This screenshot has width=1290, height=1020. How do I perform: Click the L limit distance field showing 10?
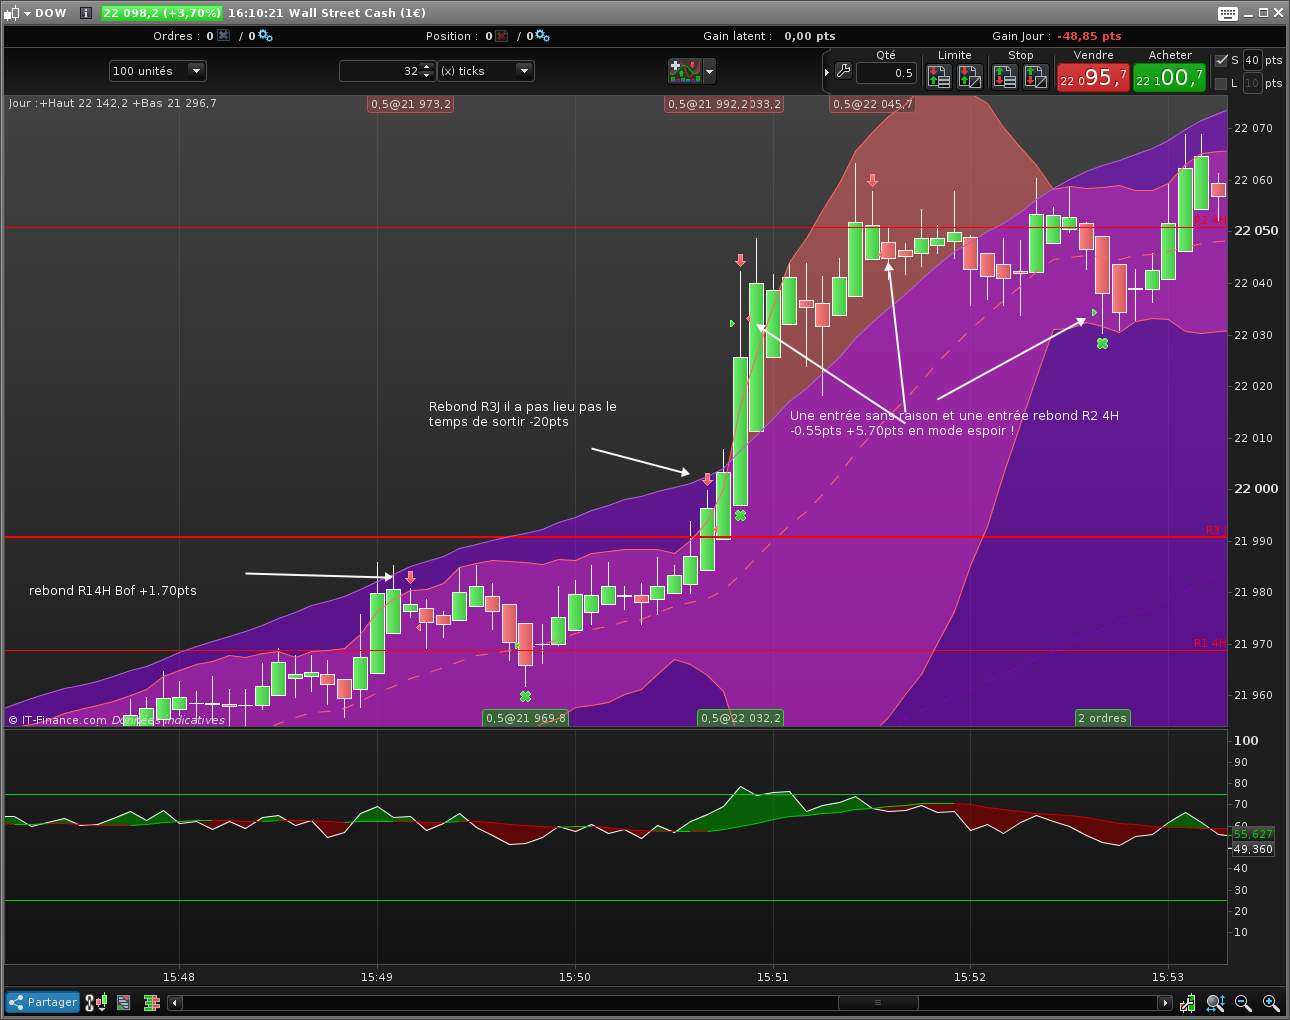(x=1252, y=83)
